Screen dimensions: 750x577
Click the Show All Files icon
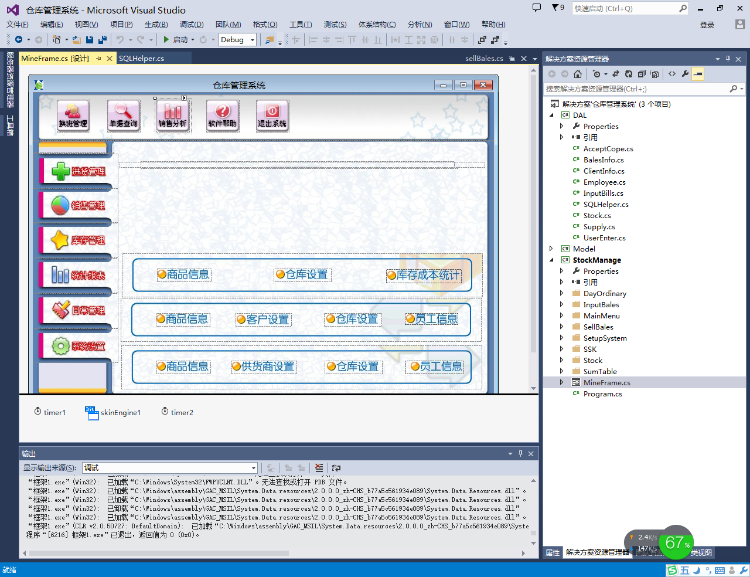[x=655, y=74]
